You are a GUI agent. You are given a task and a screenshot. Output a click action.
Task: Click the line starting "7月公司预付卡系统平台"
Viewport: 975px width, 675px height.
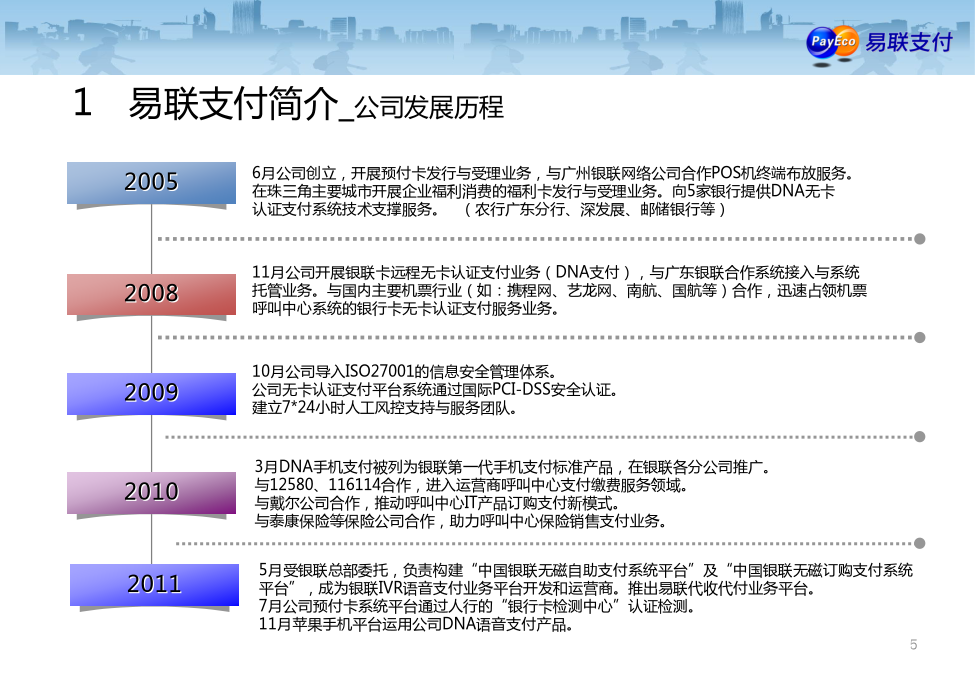(x=477, y=607)
